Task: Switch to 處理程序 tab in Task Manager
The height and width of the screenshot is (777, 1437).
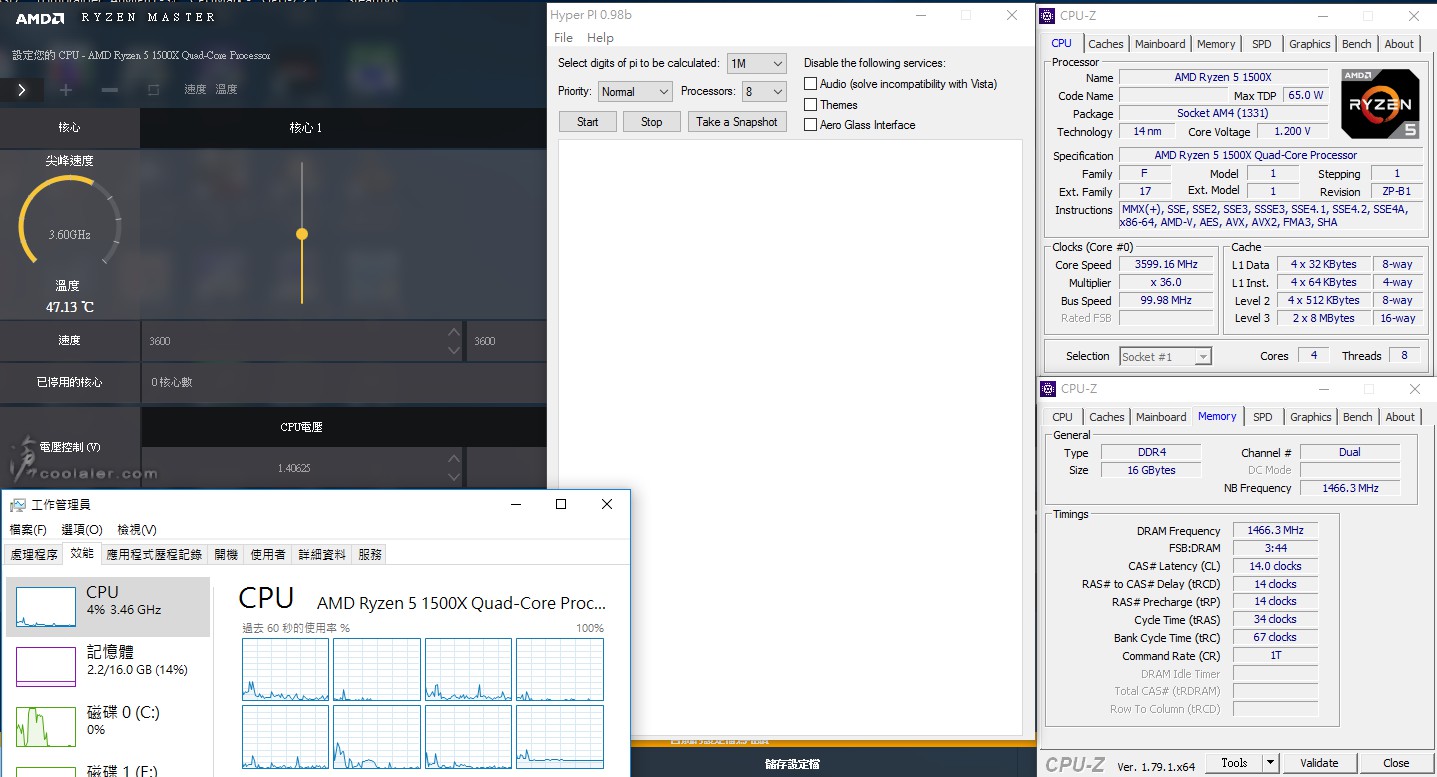Action: (x=34, y=554)
